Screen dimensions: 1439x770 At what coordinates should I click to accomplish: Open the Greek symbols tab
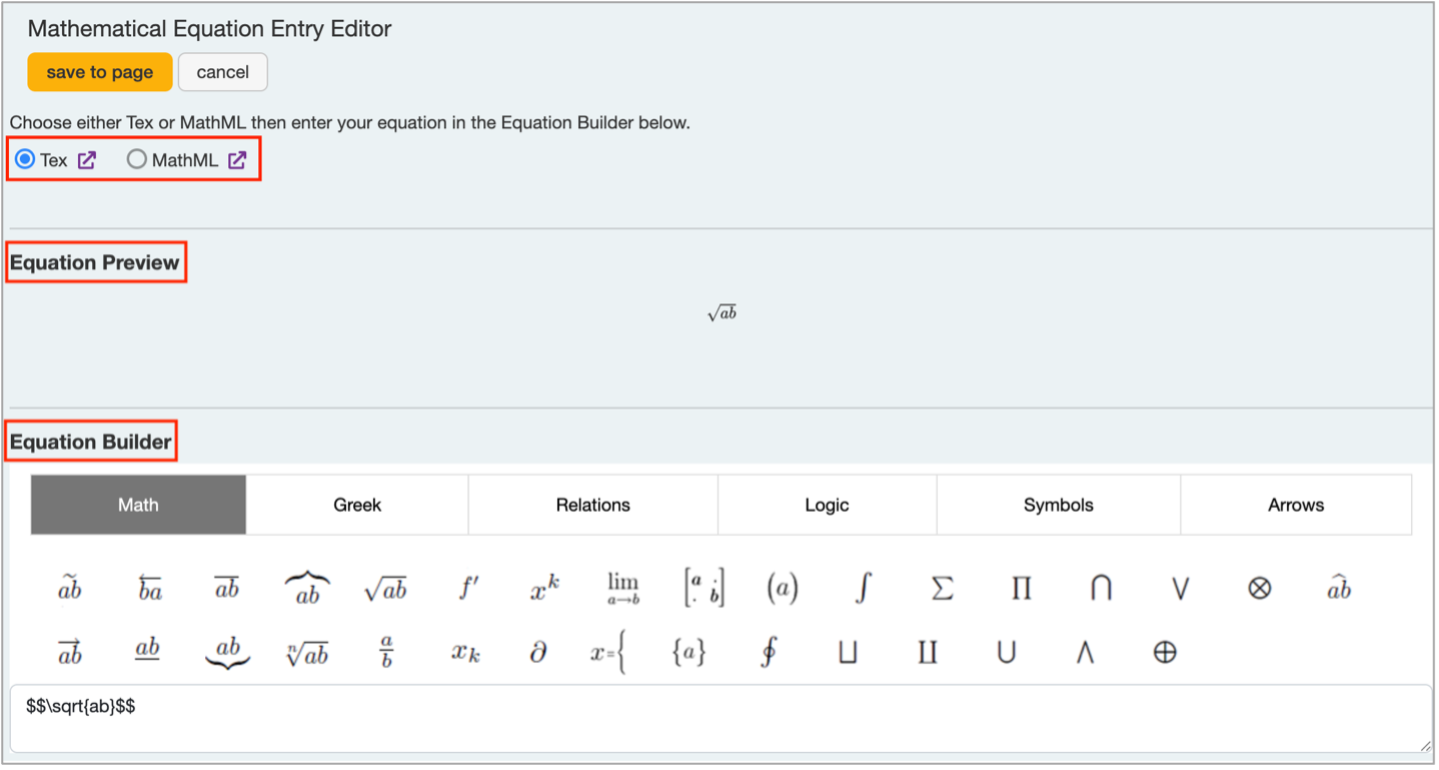(357, 505)
